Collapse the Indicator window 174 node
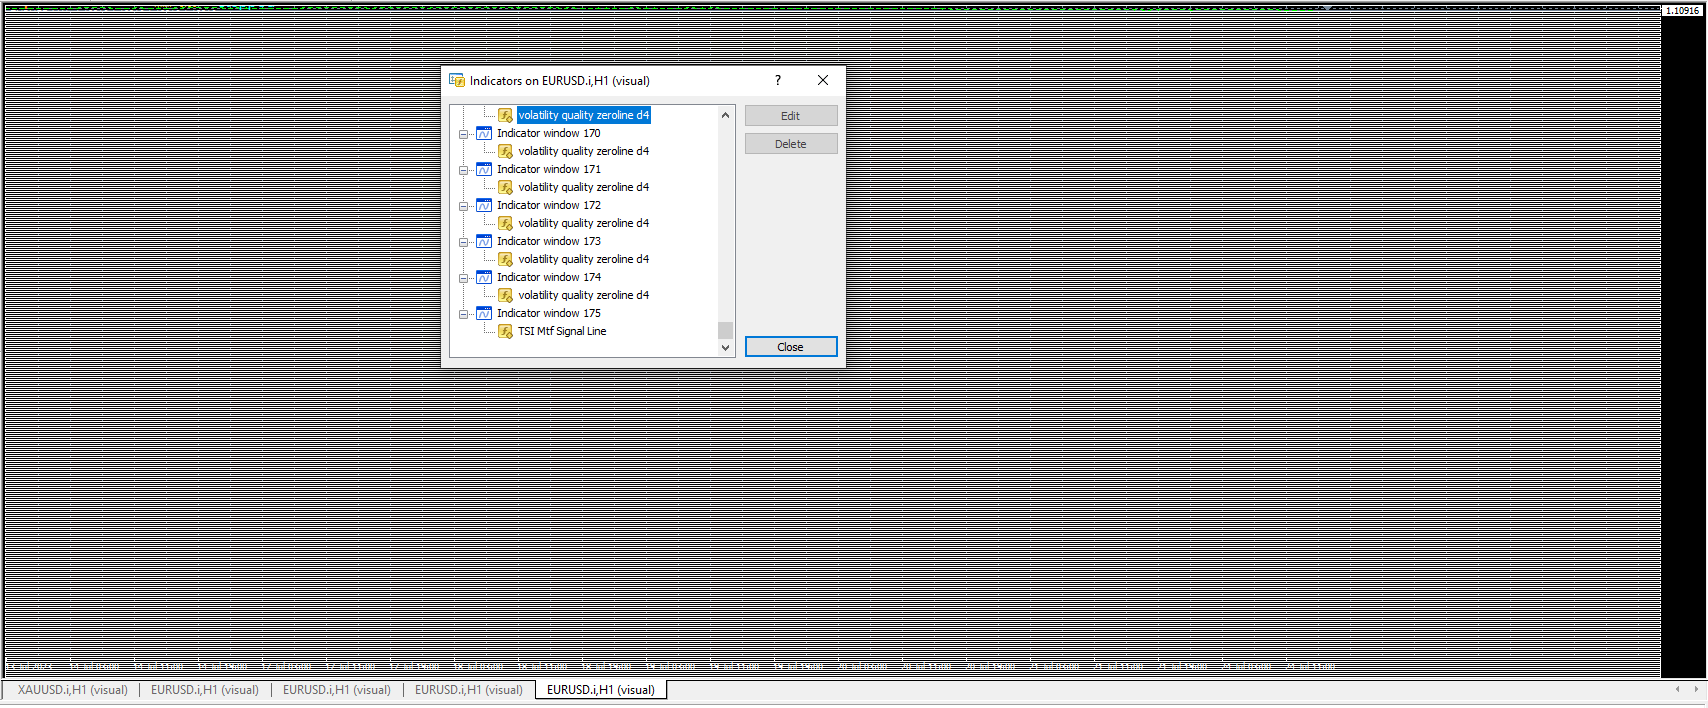Viewport: 1708px width, 708px height. (x=463, y=278)
